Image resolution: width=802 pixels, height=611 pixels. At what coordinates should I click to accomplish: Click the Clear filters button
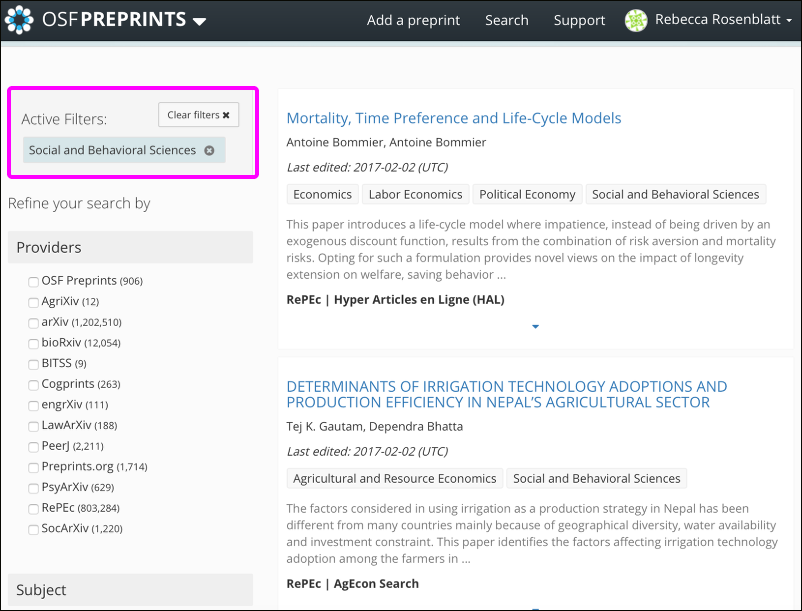(198, 115)
